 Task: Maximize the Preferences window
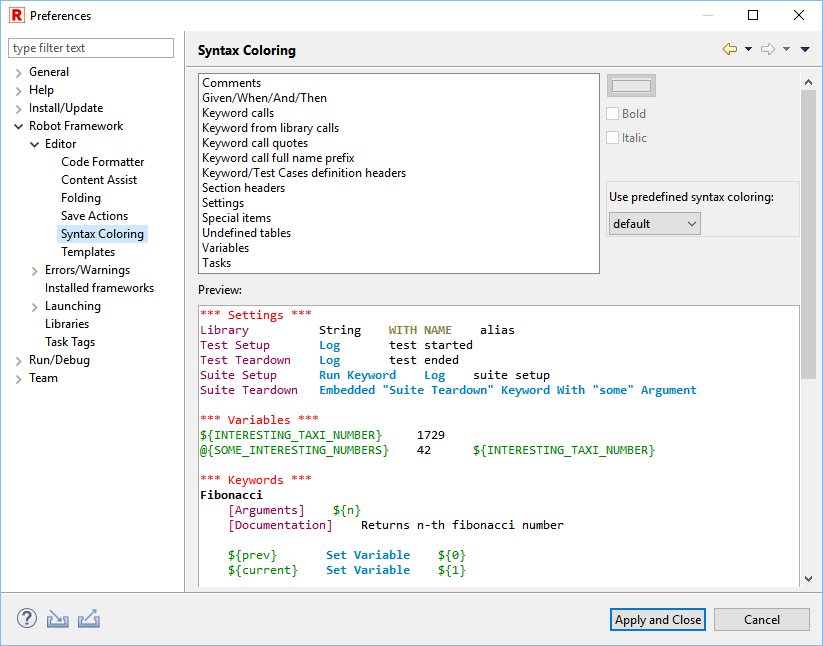(x=753, y=15)
